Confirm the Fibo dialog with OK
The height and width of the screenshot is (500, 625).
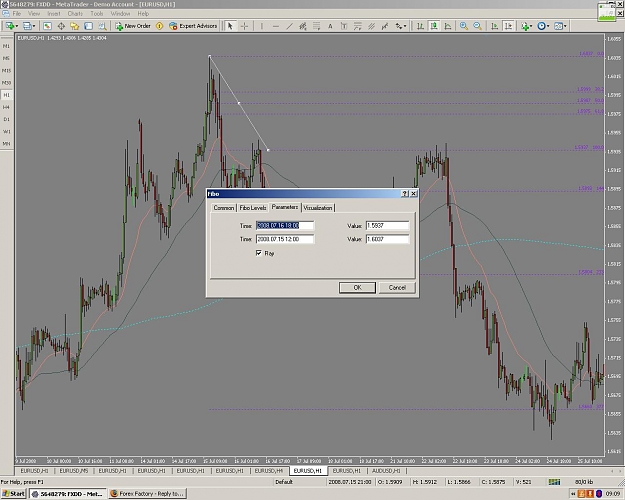tap(357, 287)
